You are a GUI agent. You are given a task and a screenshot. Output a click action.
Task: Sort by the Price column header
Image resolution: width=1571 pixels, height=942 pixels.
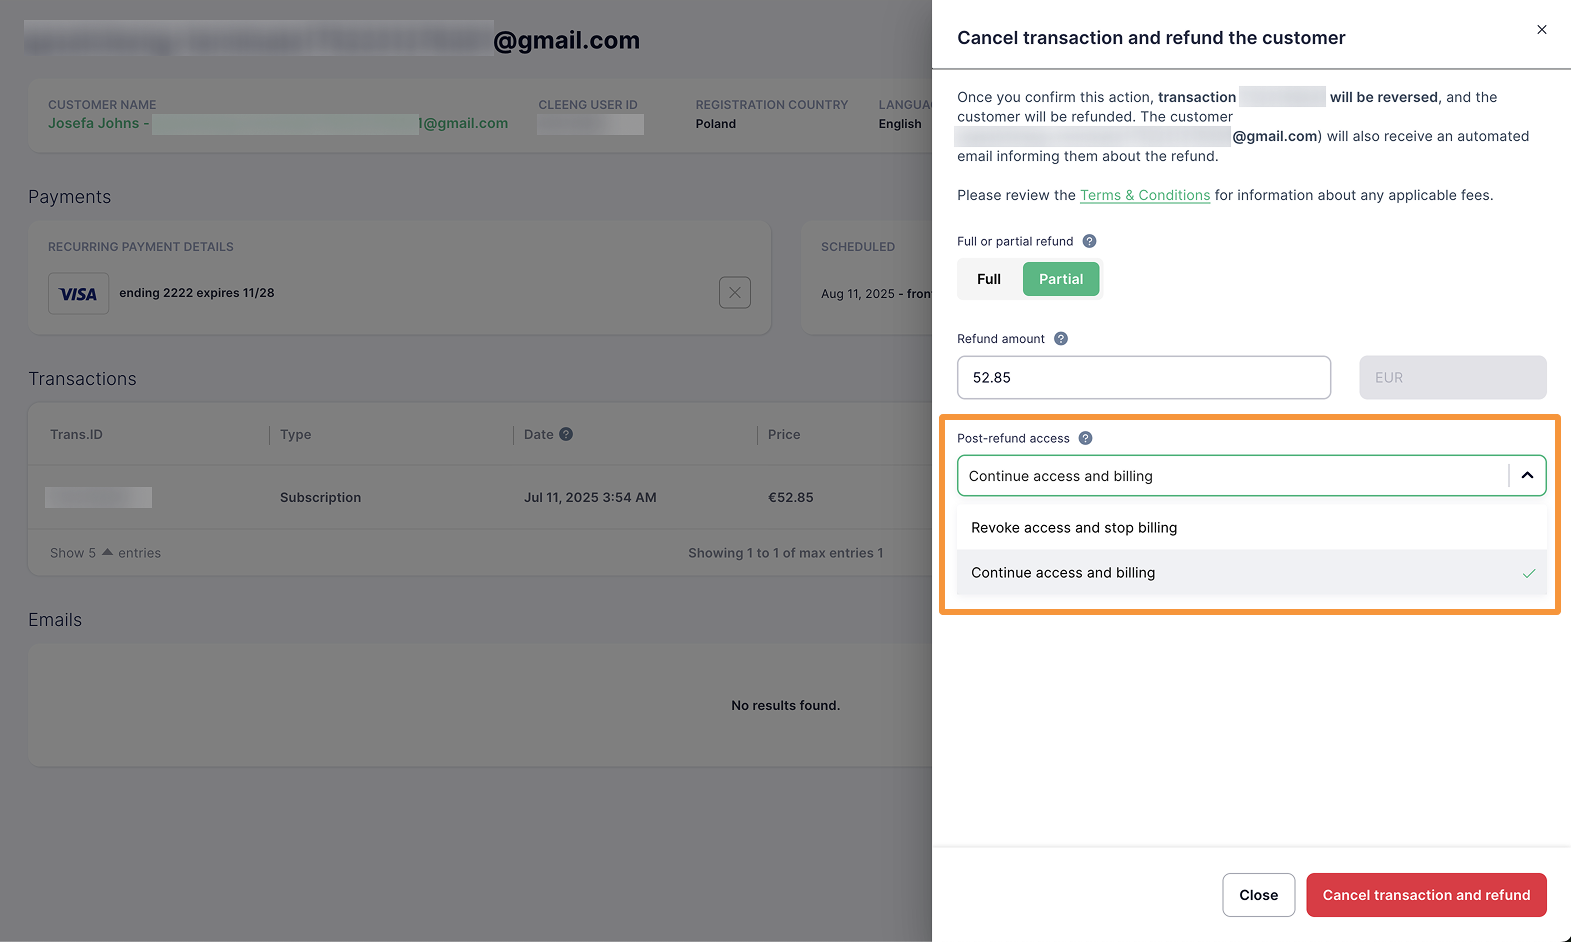point(784,435)
